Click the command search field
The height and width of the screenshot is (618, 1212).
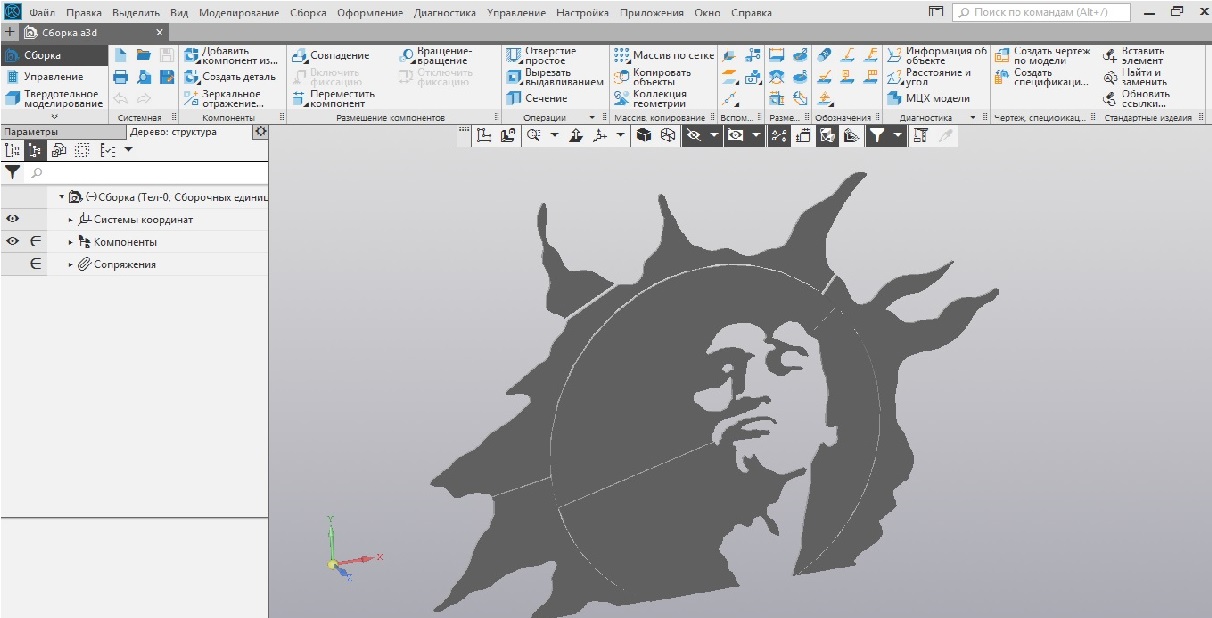[x=1040, y=13]
